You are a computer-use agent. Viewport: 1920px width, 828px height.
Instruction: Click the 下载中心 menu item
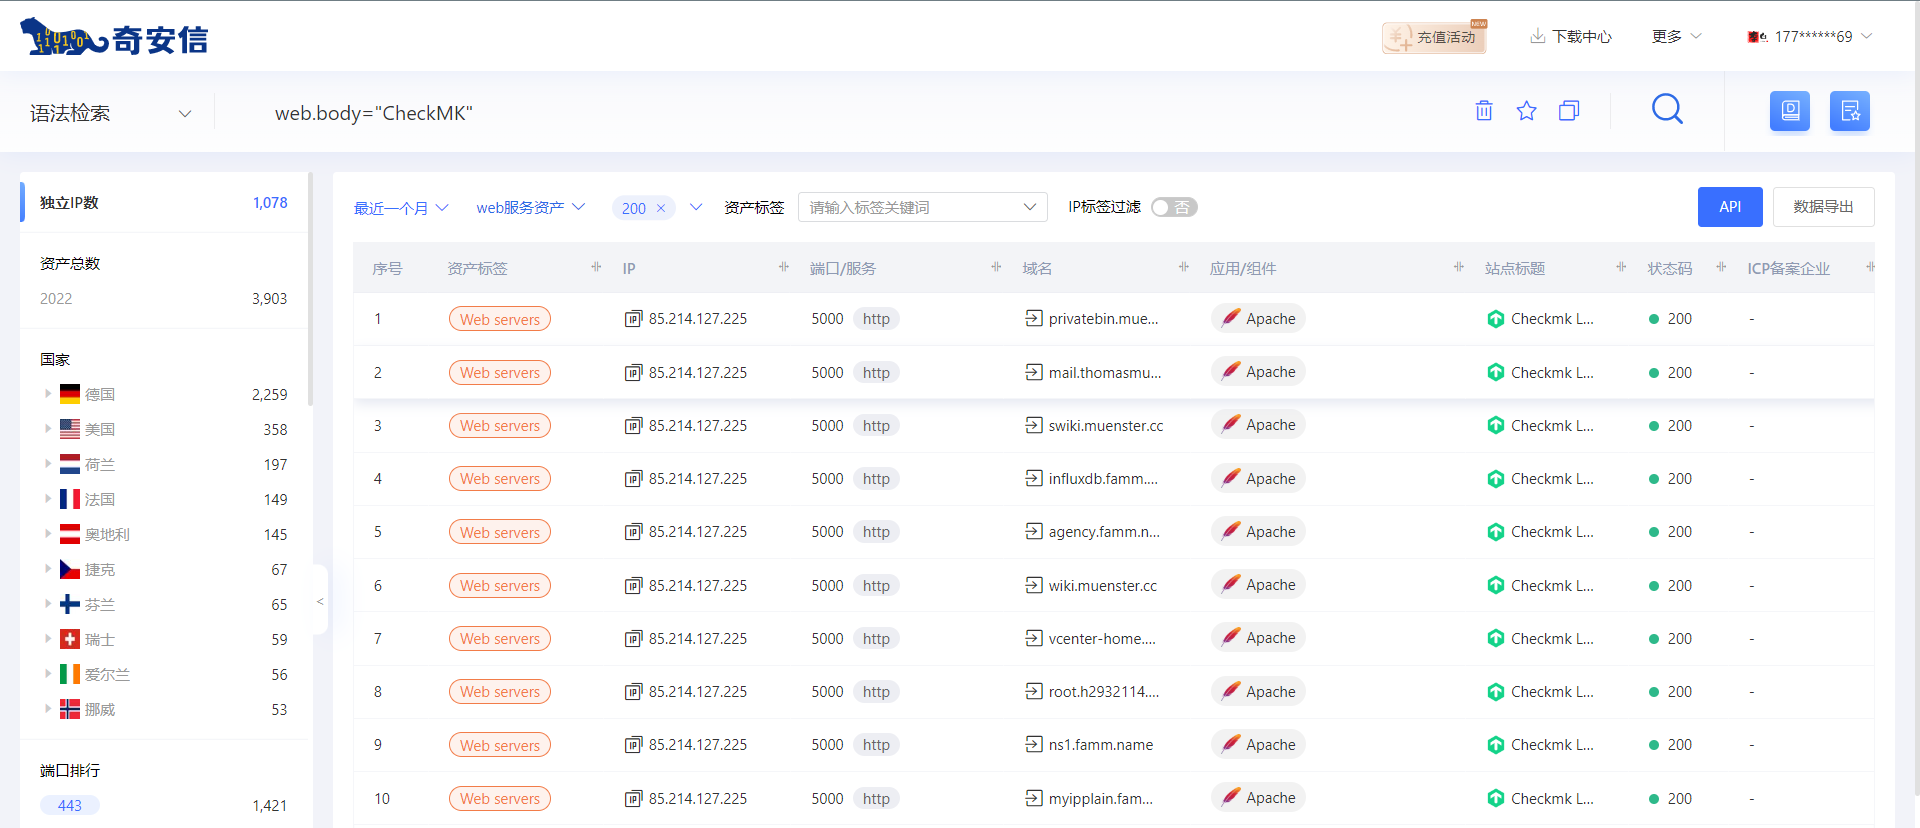coord(1571,36)
